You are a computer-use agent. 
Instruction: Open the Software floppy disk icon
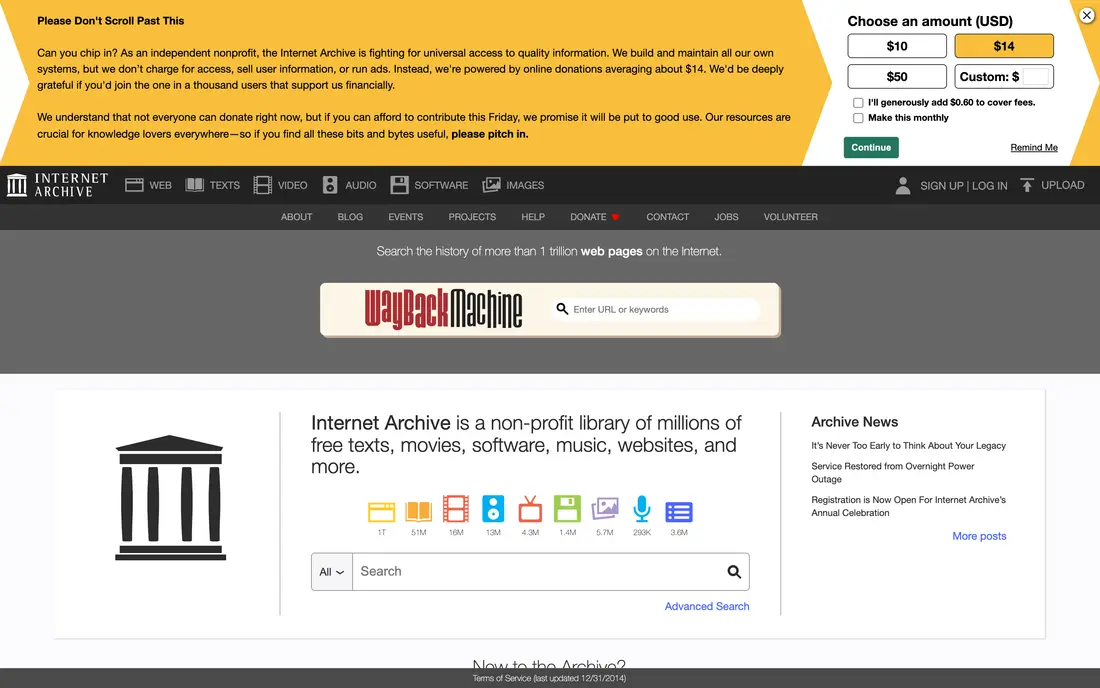click(x=399, y=185)
